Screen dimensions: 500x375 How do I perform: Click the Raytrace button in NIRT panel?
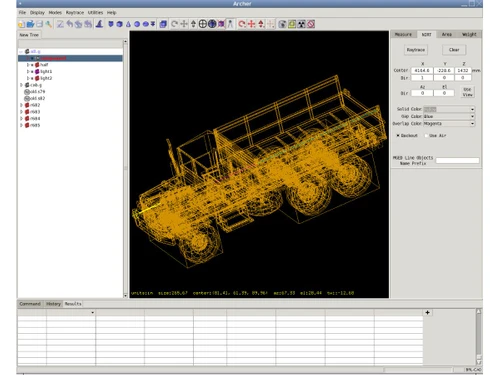tap(416, 50)
